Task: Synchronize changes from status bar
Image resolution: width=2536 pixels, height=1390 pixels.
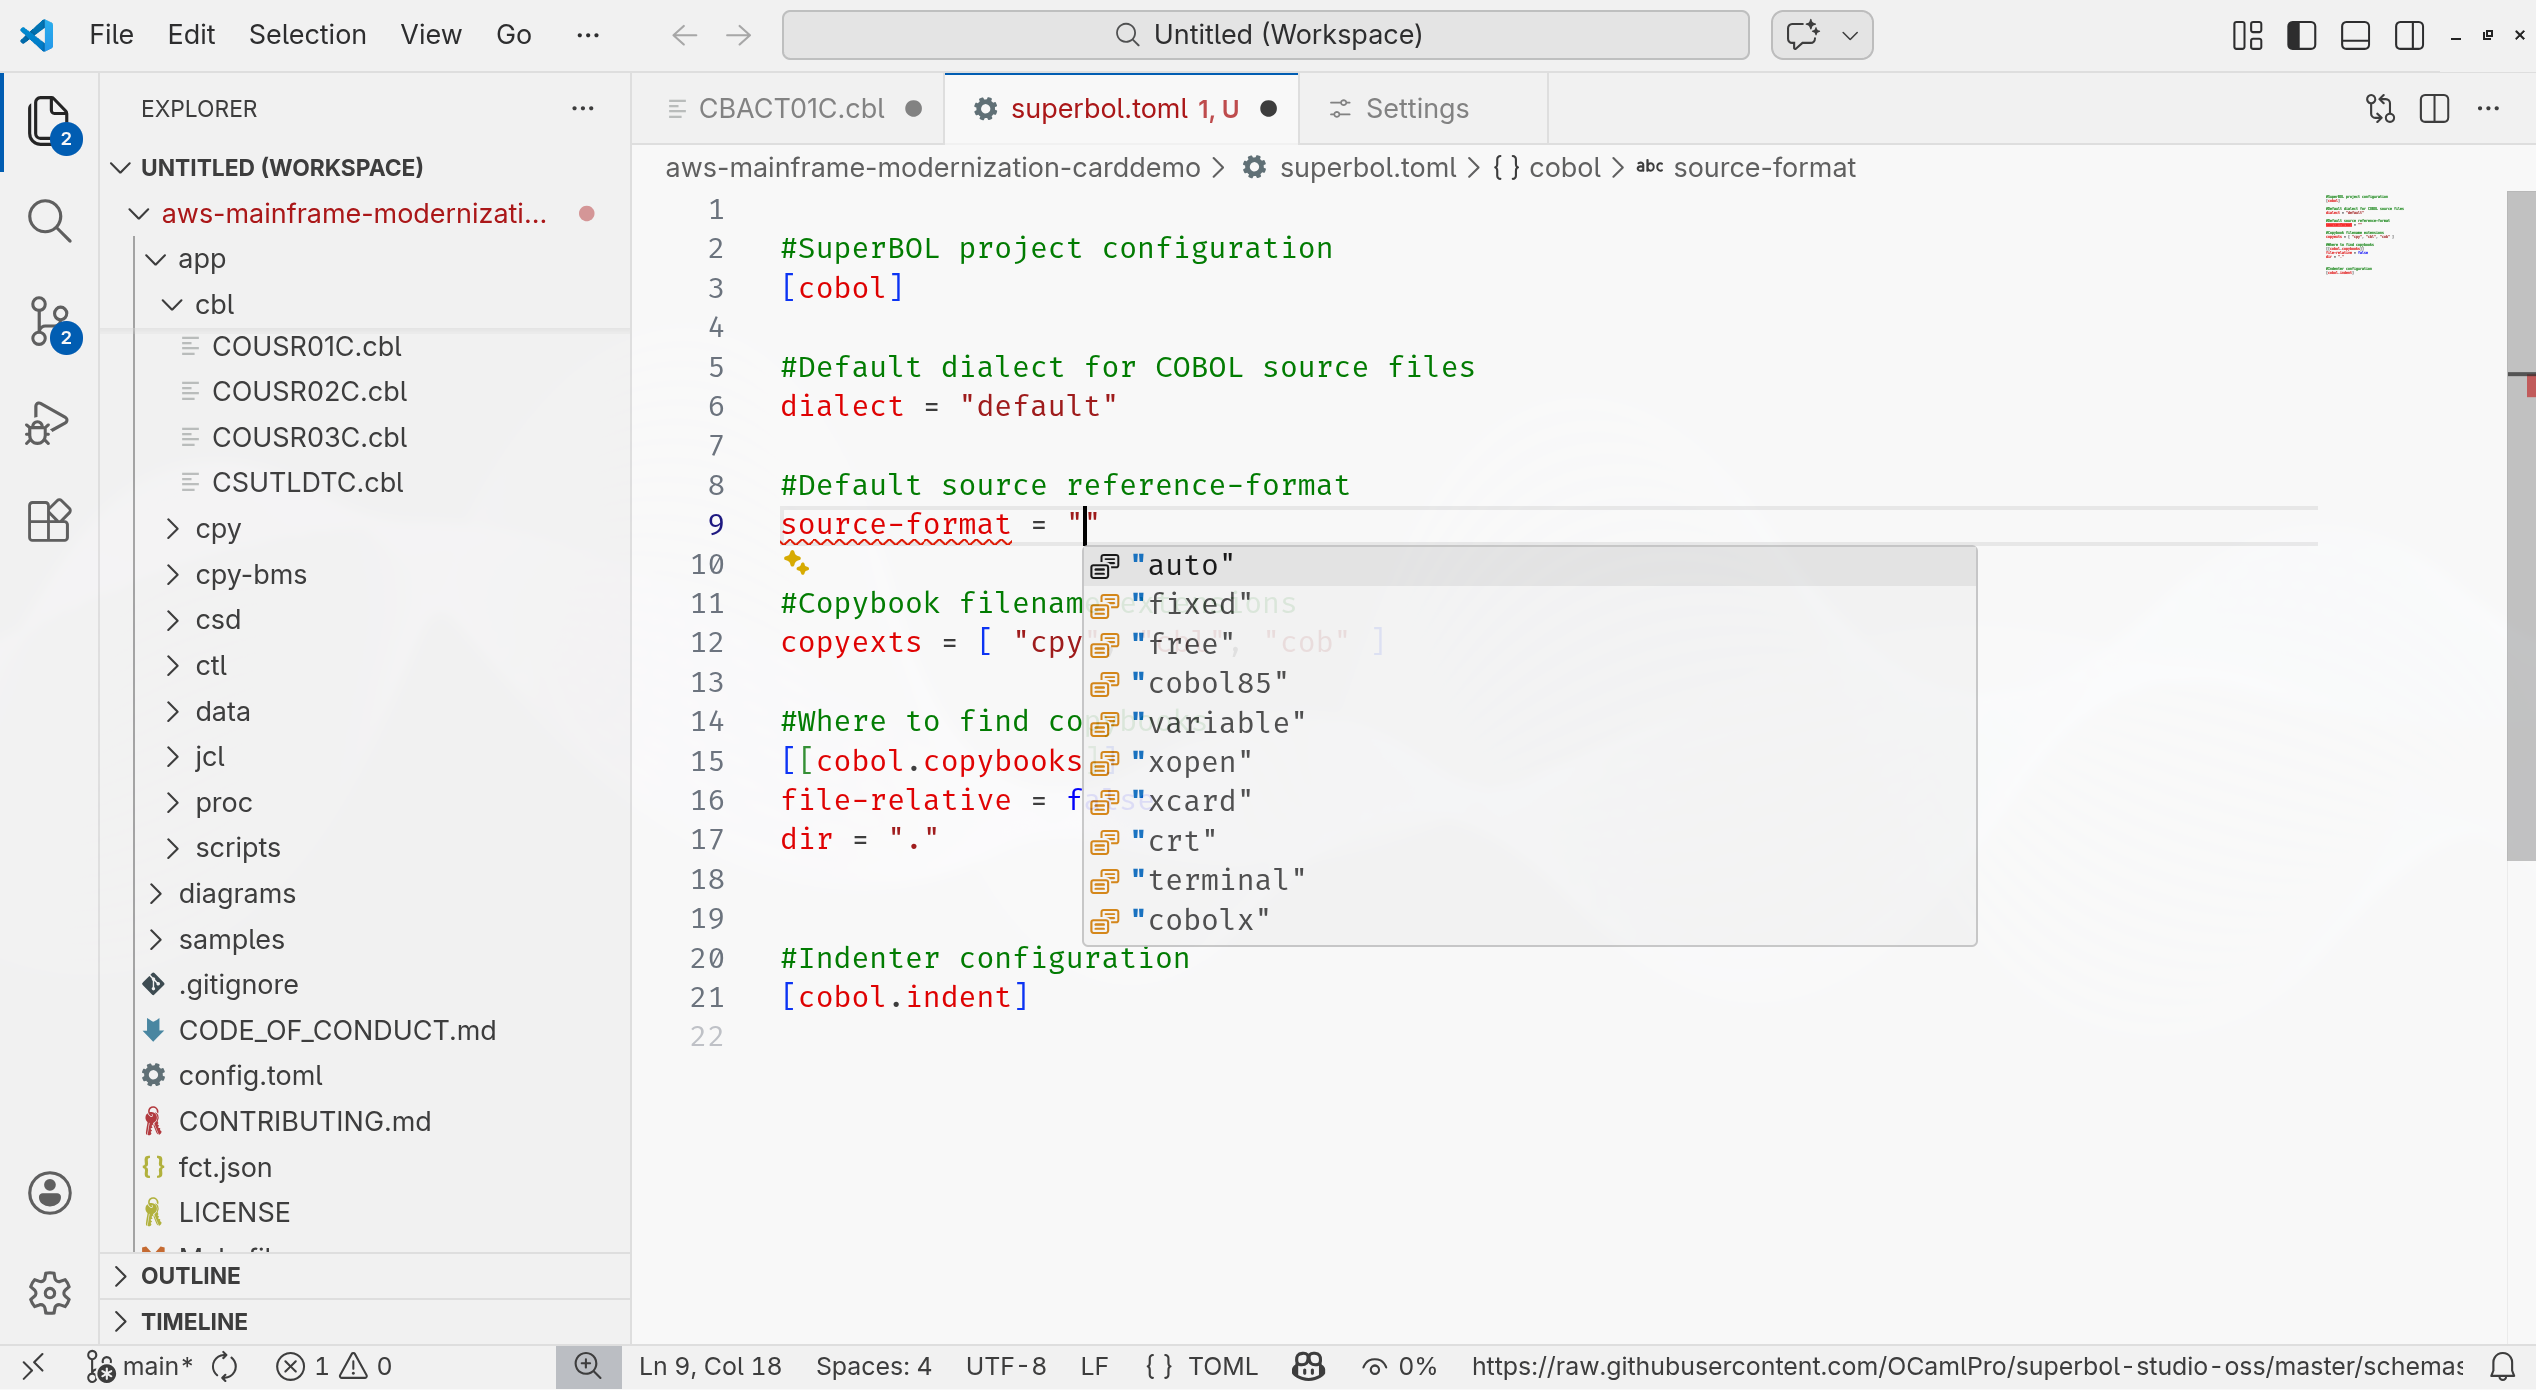Action: 225,1366
